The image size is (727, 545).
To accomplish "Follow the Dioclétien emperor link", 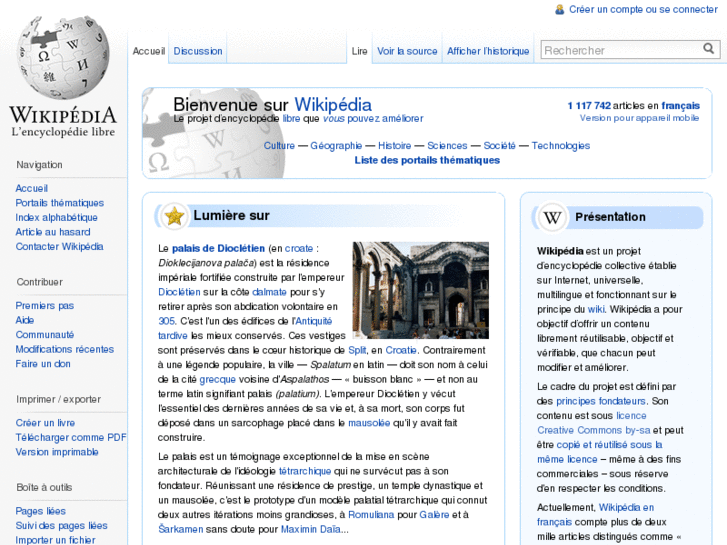I will pos(179,292).
